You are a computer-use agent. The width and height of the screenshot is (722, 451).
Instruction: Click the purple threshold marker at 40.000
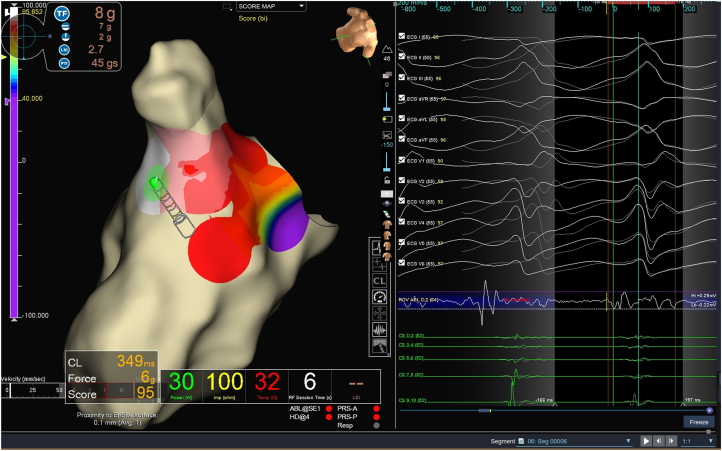pyautogui.click(x=6, y=101)
